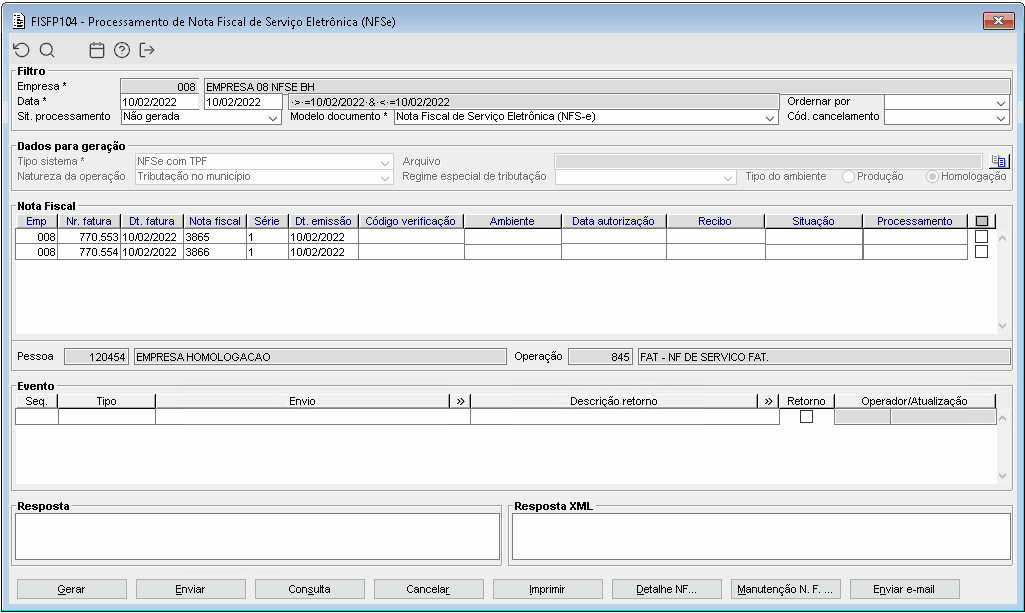Click the Série column header
The height and width of the screenshot is (613, 1025).
267,221
